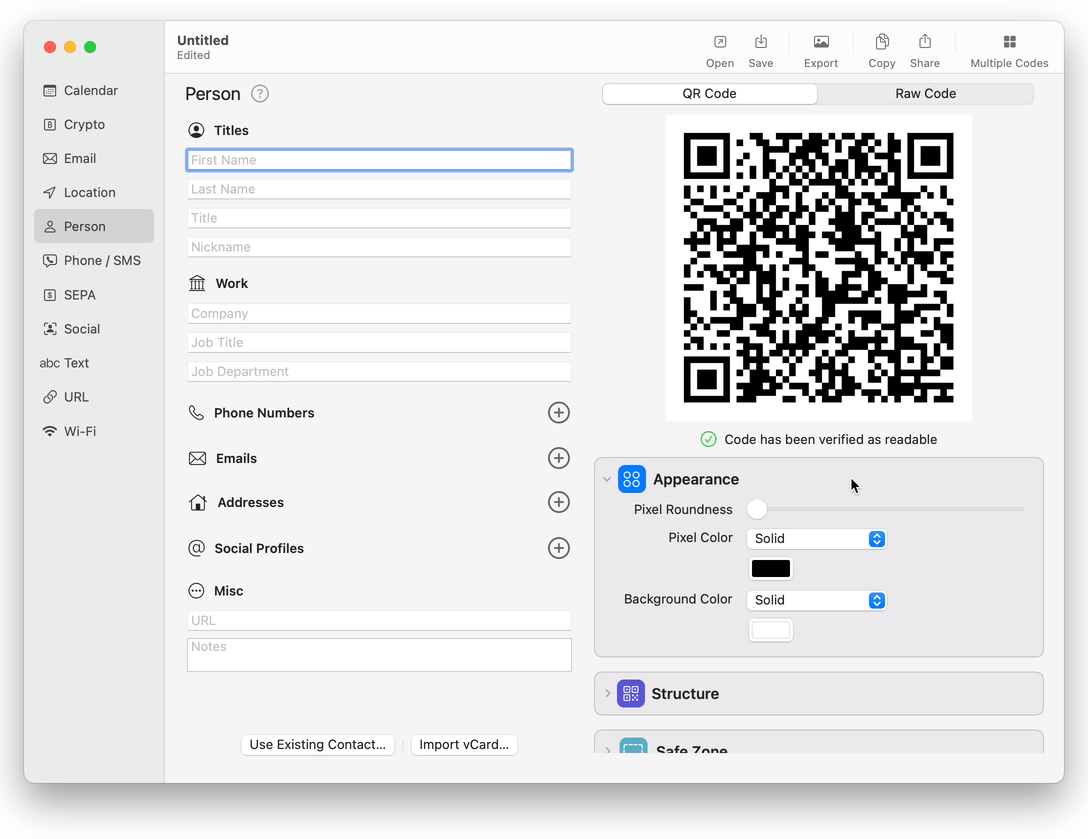Add a new email entry
Viewport: 1088px width, 839px height.
pyautogui.click(x=559, y=458)
